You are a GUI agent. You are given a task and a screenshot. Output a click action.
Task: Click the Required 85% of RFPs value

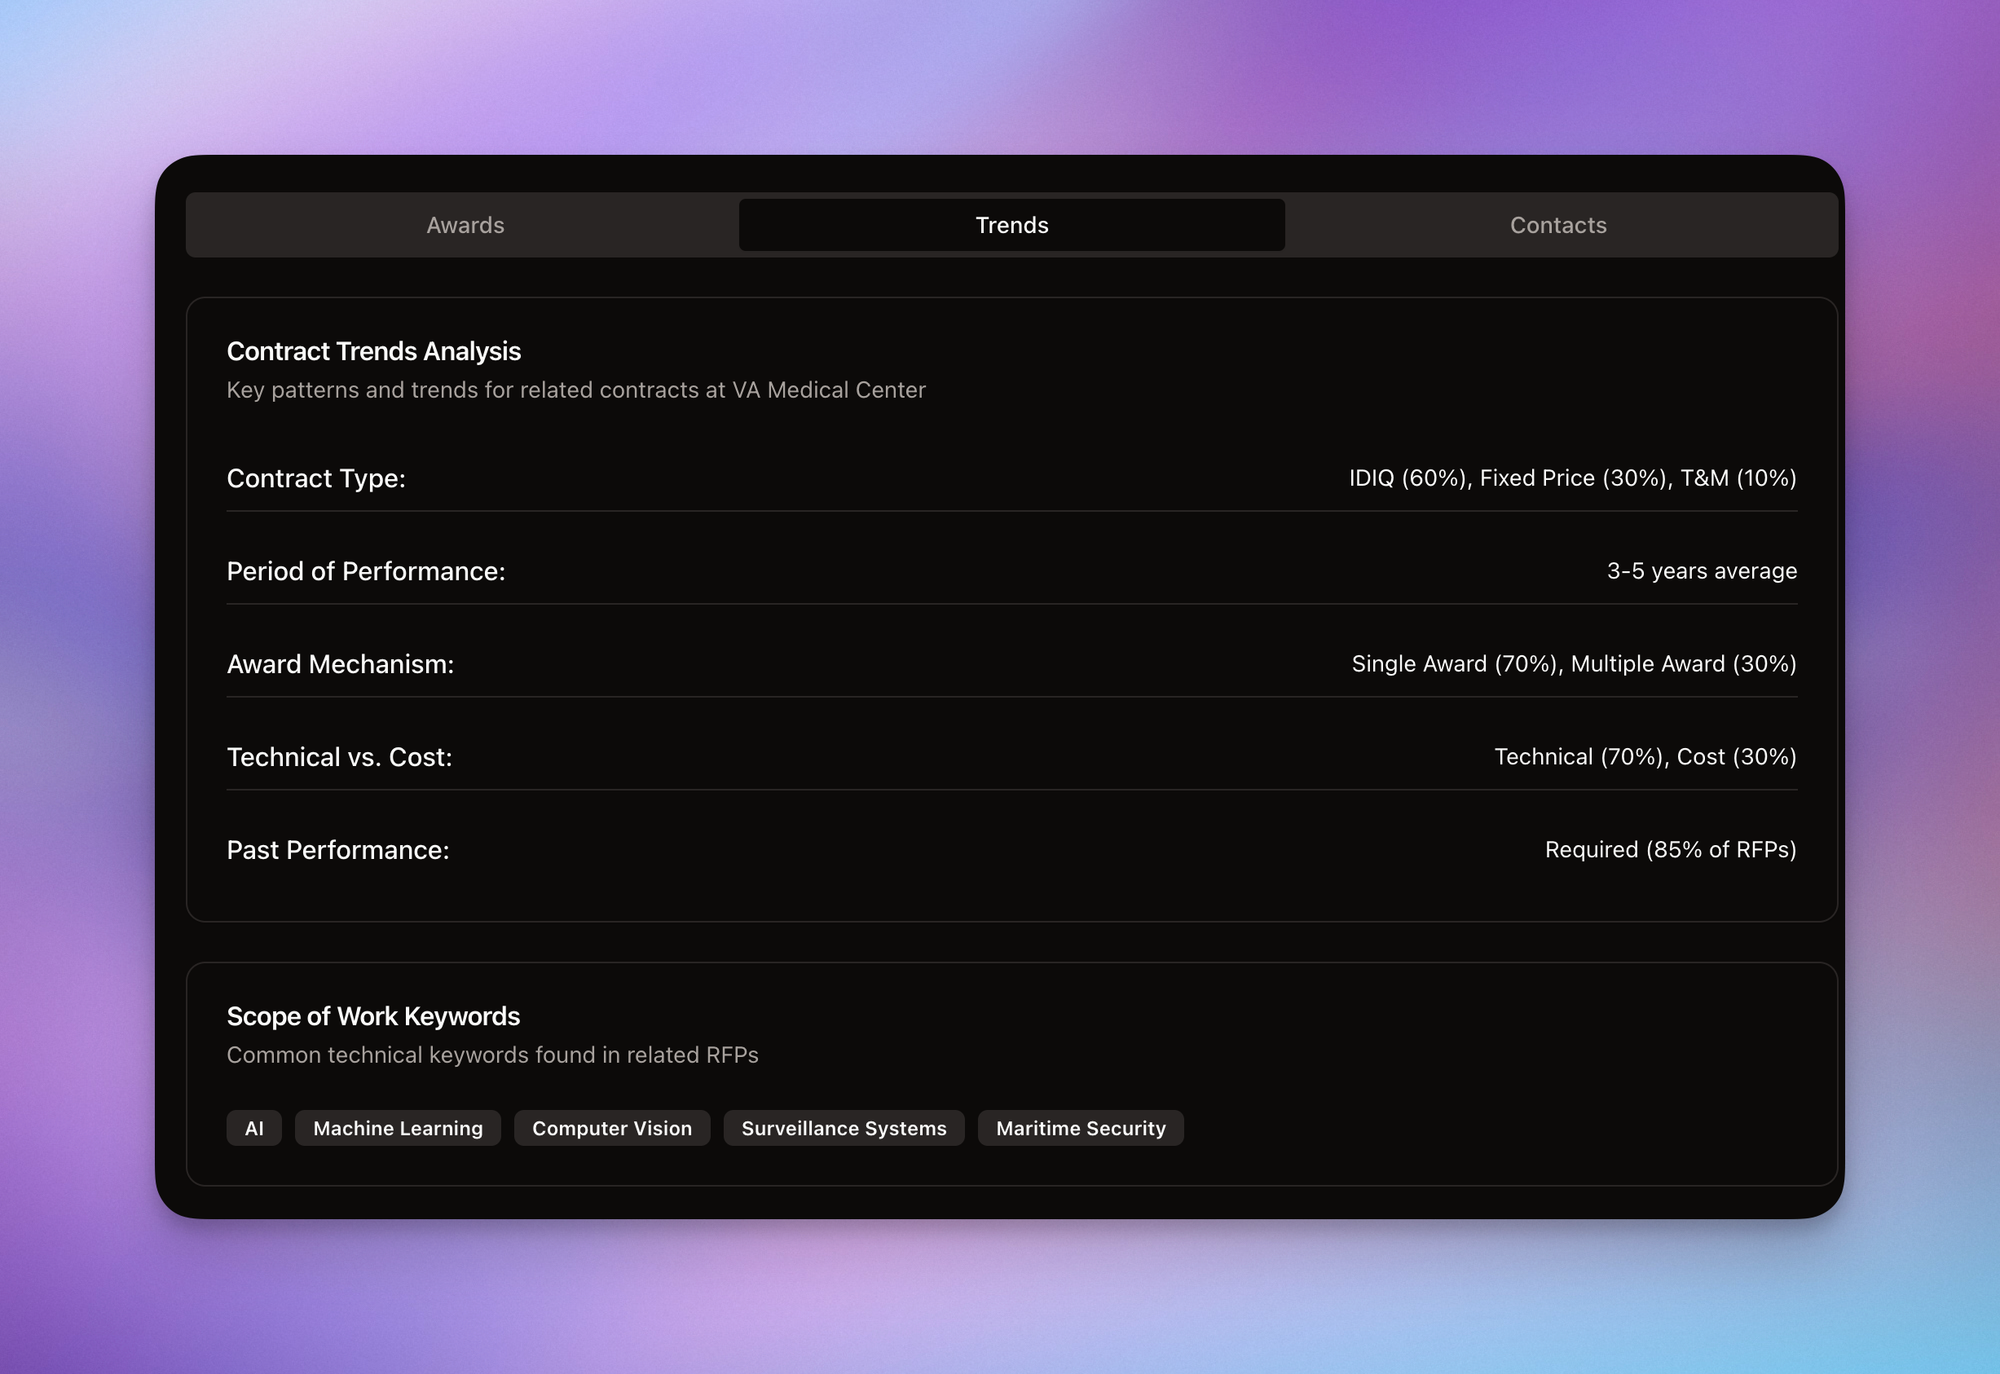pyautogui.click(x=1670, y=850)
